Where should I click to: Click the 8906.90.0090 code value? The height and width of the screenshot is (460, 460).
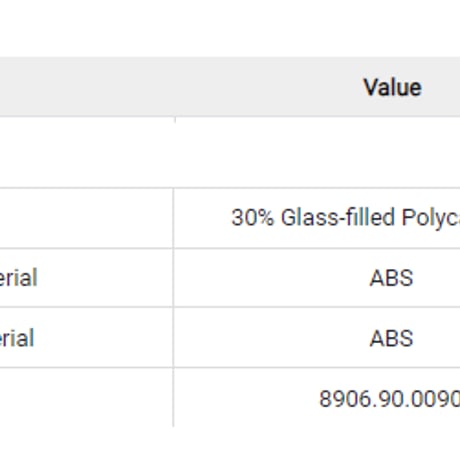point(389,399)
